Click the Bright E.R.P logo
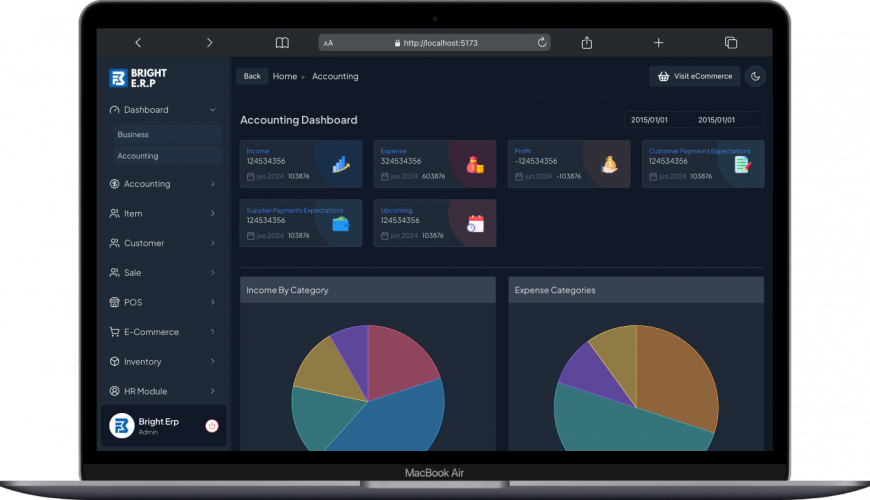870x500 pixels. [x=138, y=78]
